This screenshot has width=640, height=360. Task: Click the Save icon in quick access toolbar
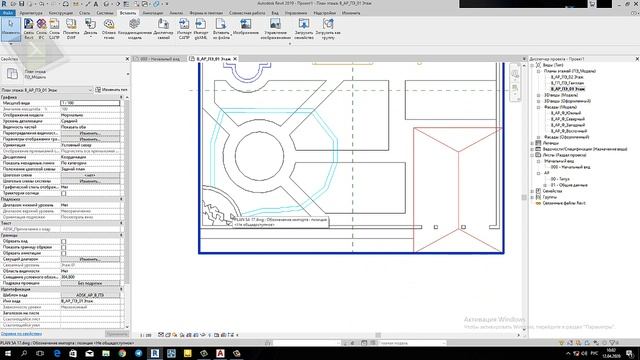point(22,4)
